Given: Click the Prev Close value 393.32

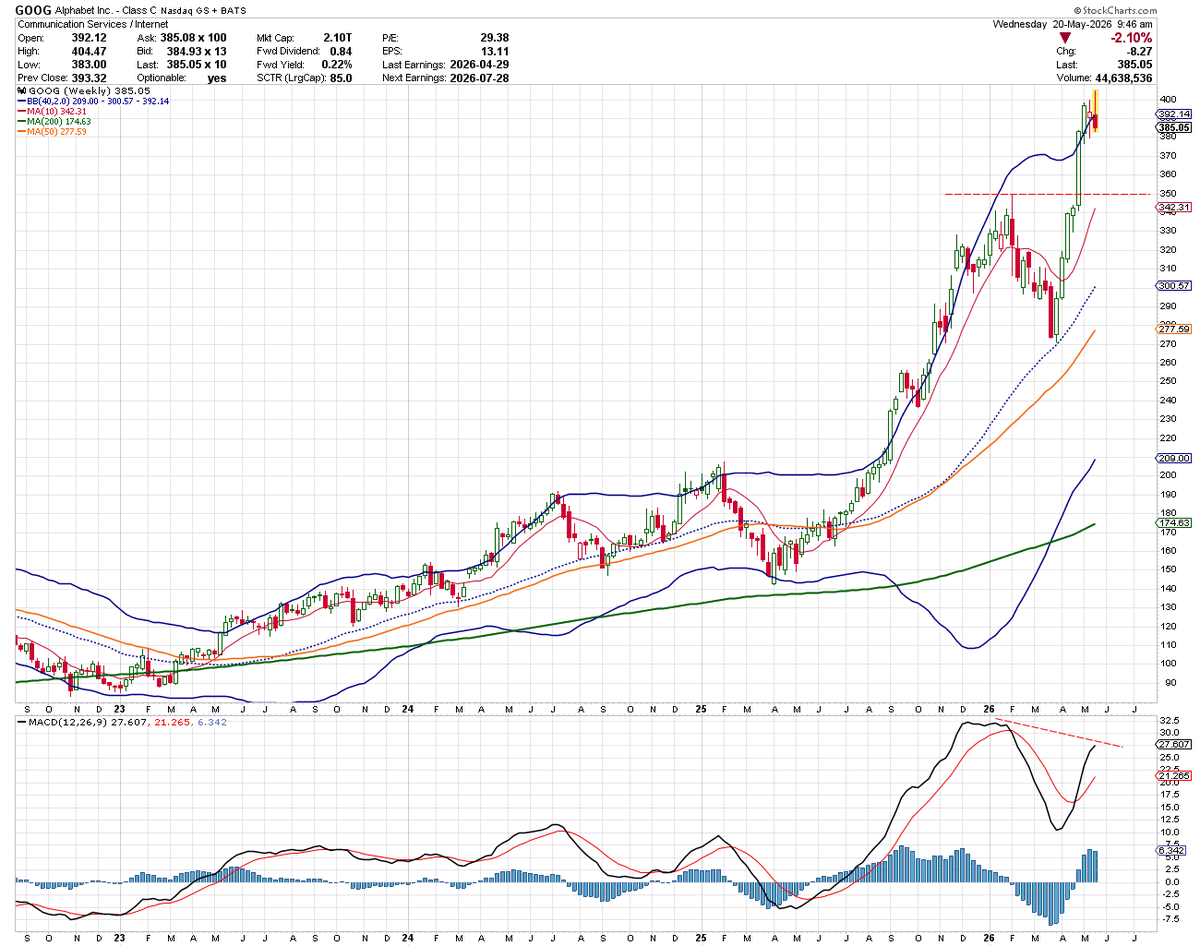Looking at the screenshot, I should click(90, 78).
